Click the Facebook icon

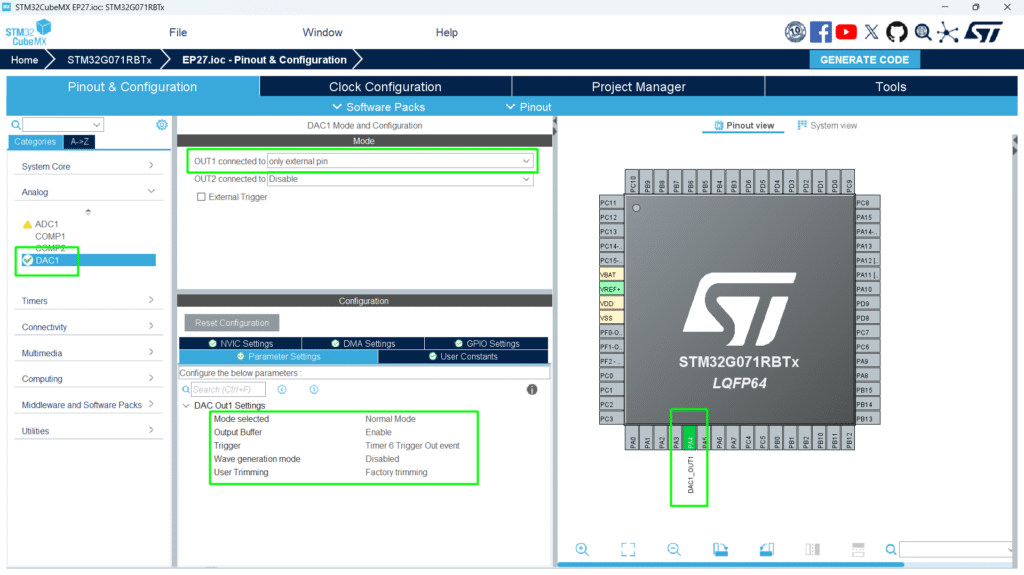point(821,32)
